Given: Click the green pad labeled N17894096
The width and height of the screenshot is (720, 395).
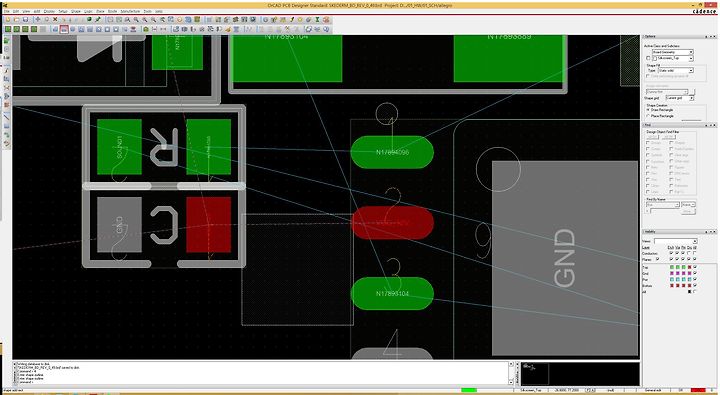Looking at the screenshot, I should [x=392, y=152].
